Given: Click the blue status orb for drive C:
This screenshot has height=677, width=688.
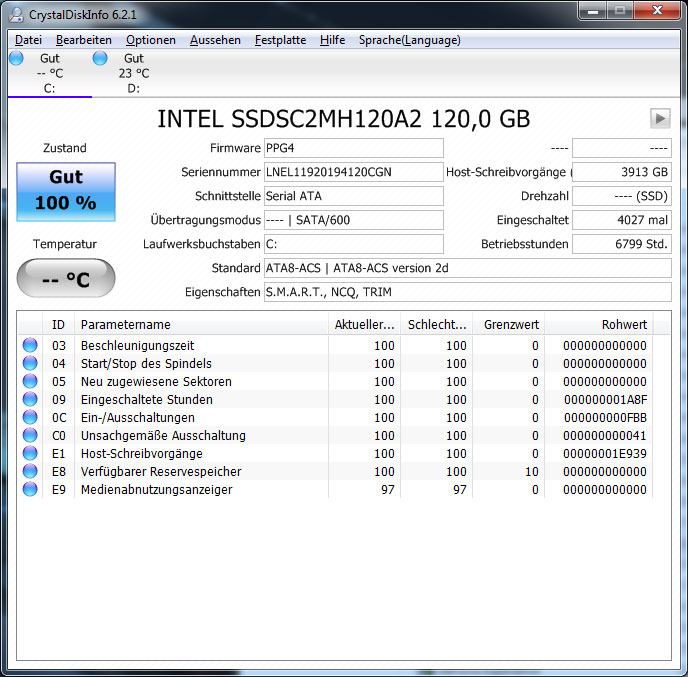Looking at the screenshot, I should pyautogui.click(x=16, y=58).
